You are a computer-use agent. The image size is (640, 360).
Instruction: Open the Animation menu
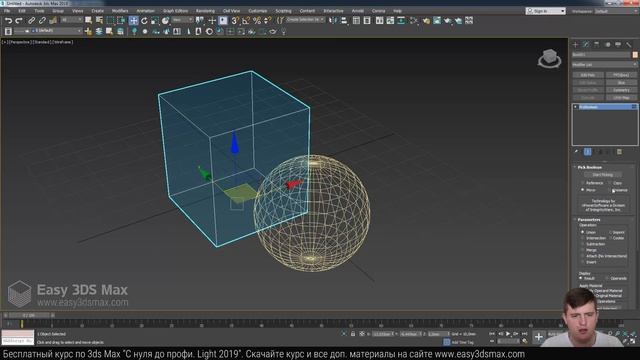click(145, 11)
